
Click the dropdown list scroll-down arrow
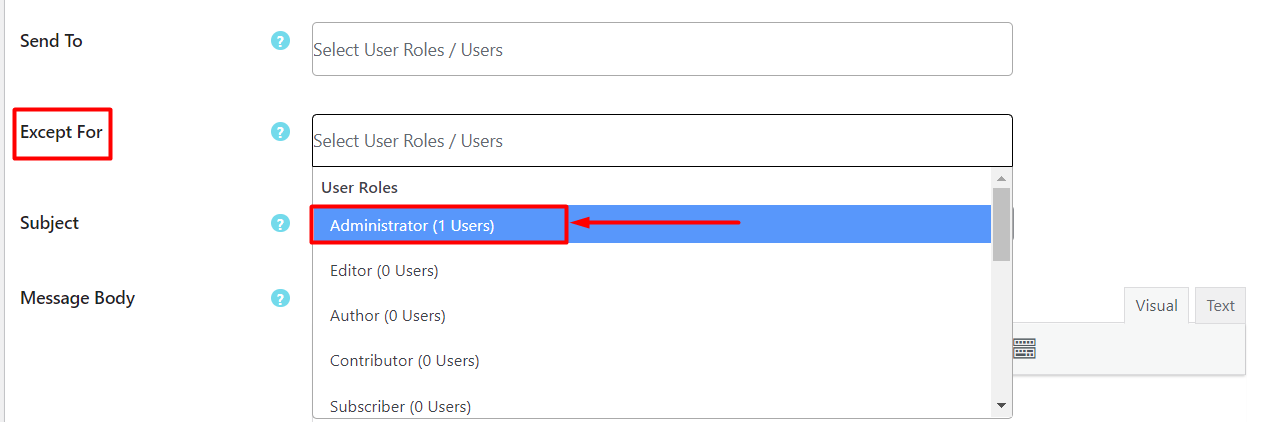tap(1001, 405)
